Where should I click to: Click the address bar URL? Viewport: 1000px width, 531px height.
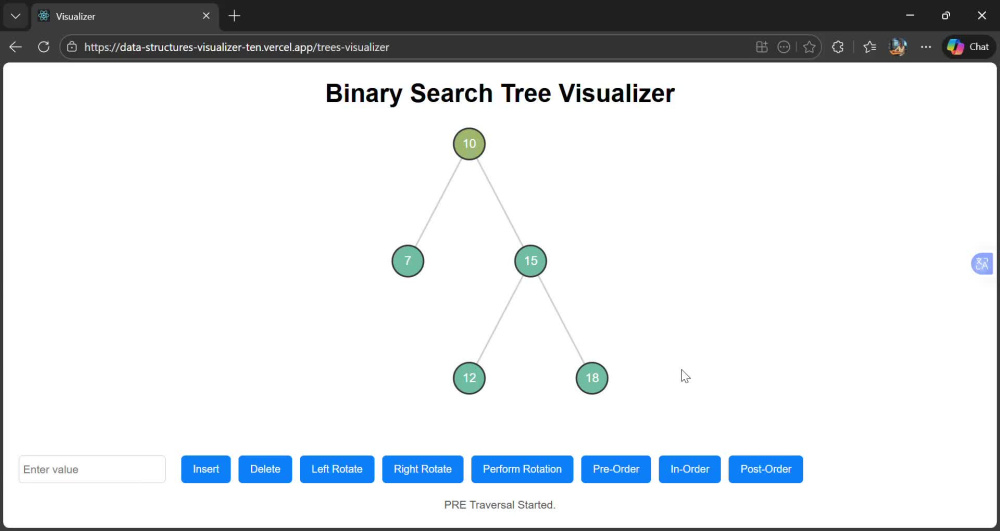237,47
